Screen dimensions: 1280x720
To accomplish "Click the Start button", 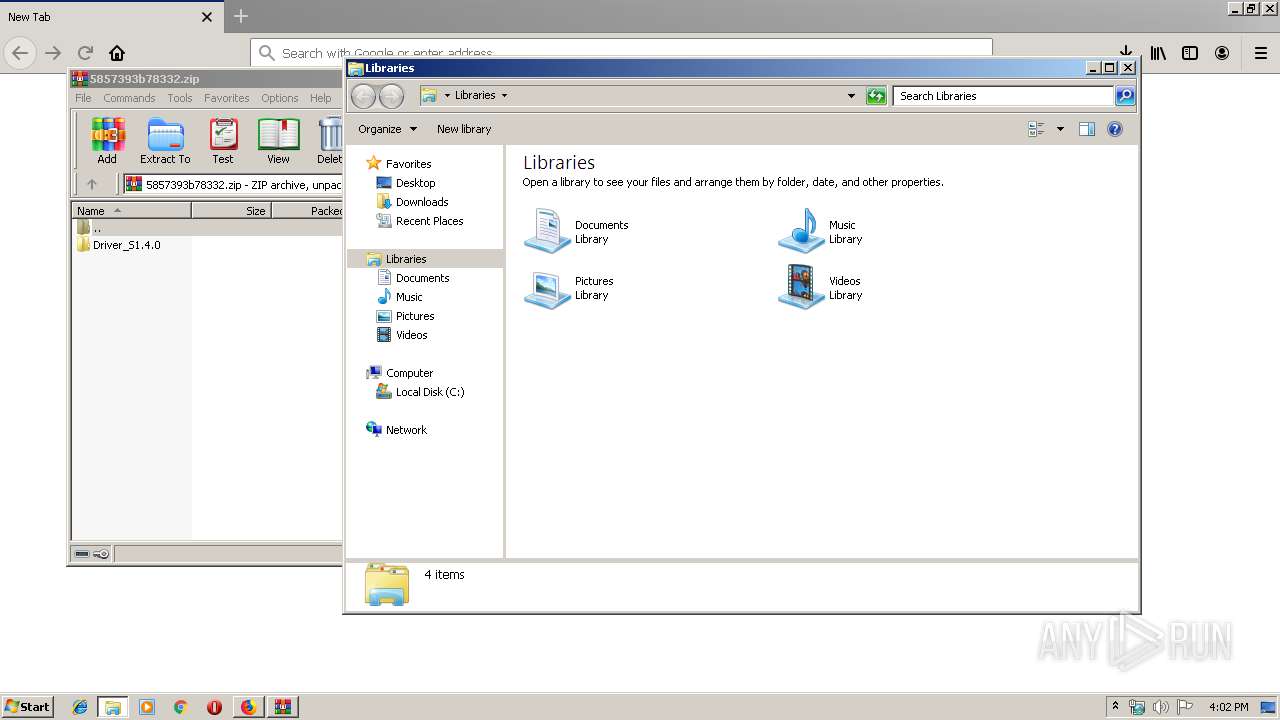I will [x=27, y=707].
